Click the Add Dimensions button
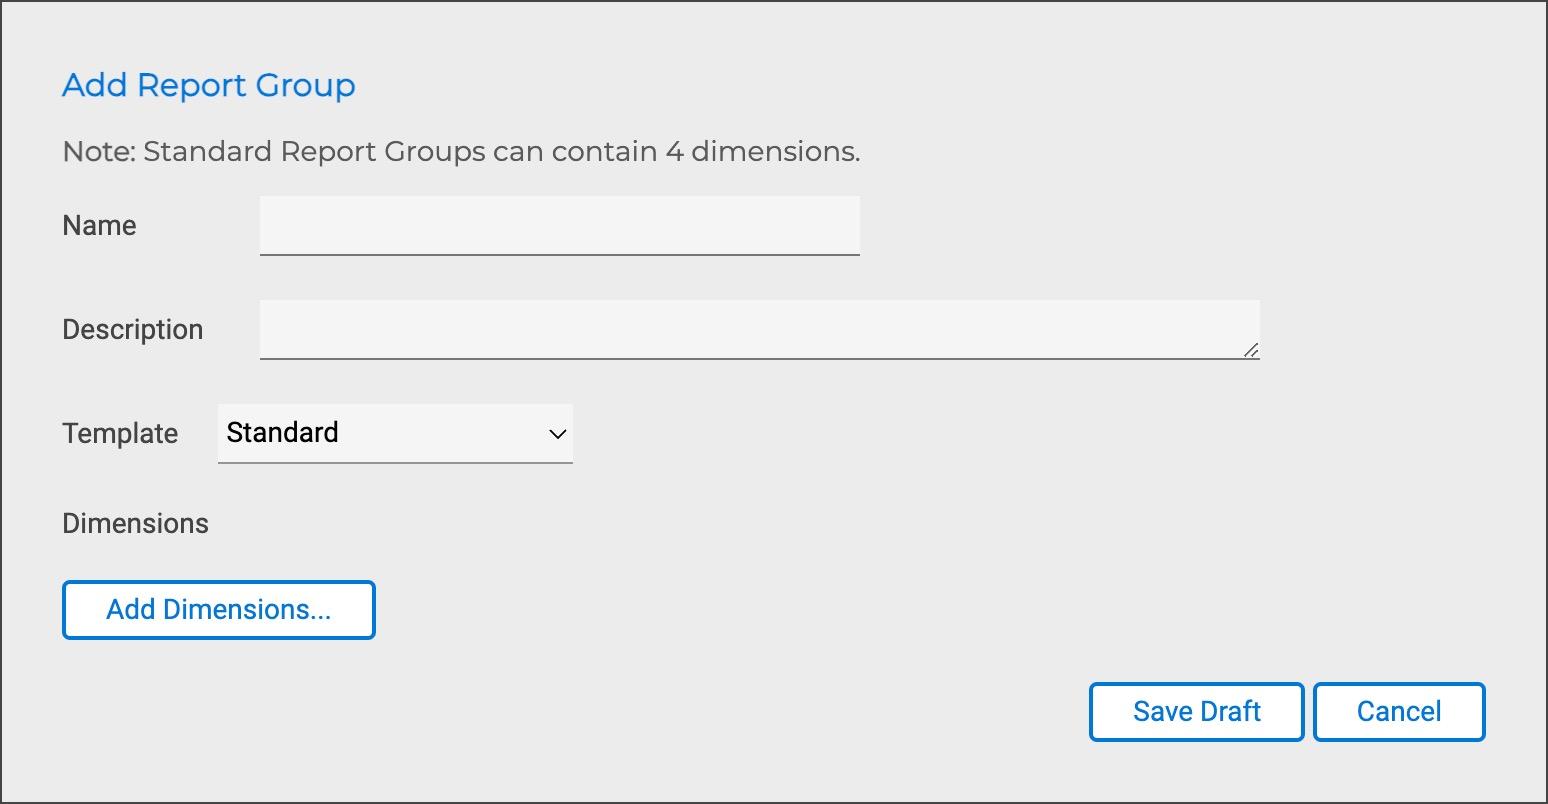1548x804 pixels. [x=218, y=610]
